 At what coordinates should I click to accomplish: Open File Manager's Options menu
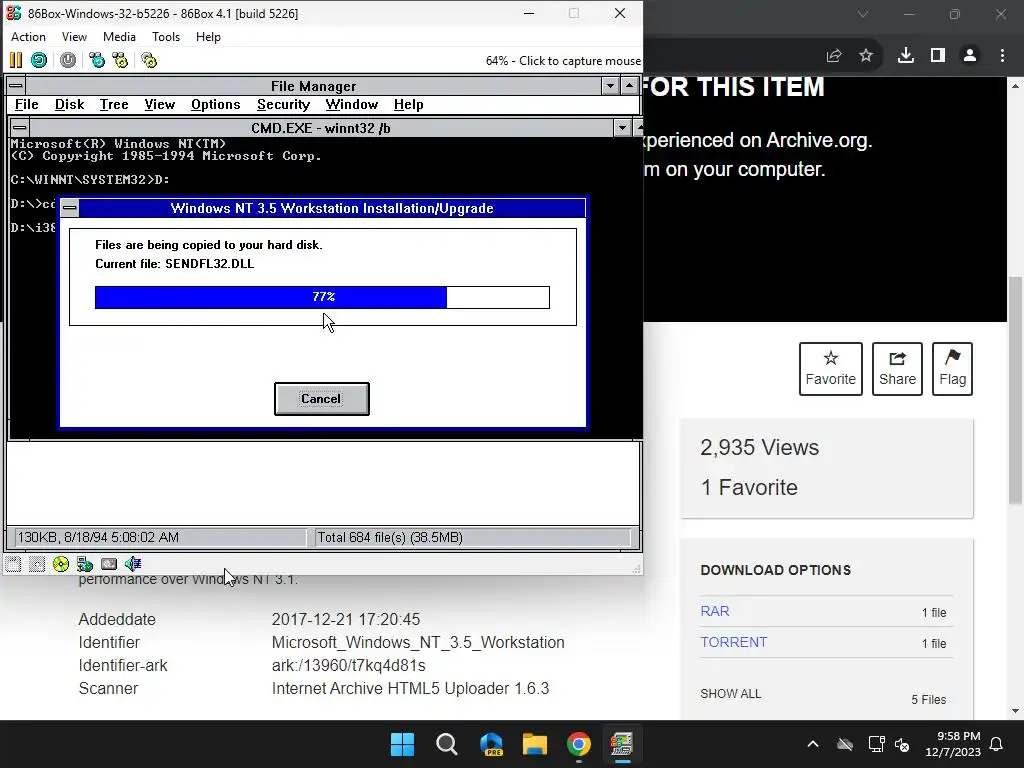(x=216, y=105)
